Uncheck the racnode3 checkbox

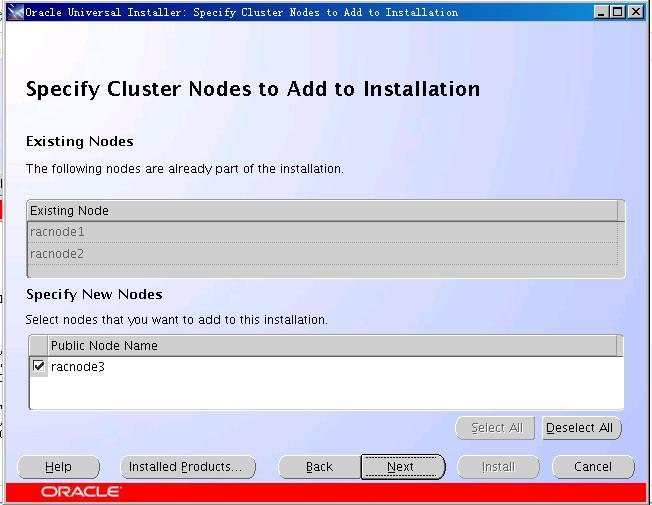(39, 366)
